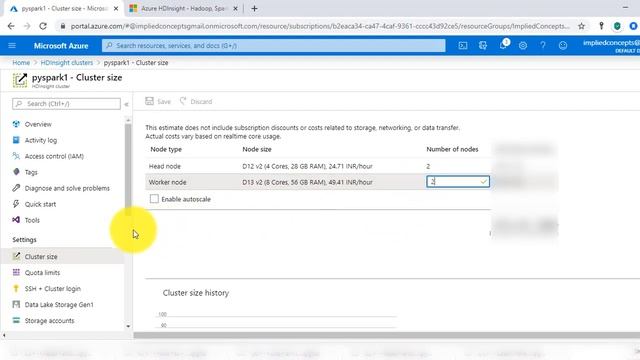Go to HDInsight clusters breadcrumb link
The image size is (640, 360).
coord(67,62)
